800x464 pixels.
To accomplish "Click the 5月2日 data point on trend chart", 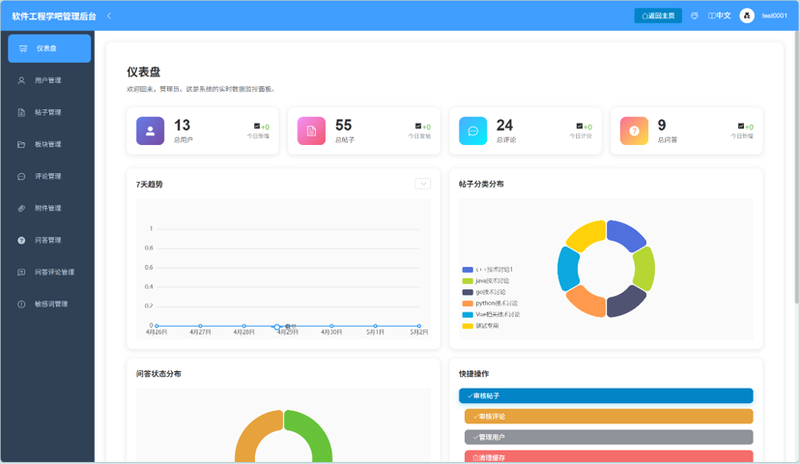I will tap(419, 326).
